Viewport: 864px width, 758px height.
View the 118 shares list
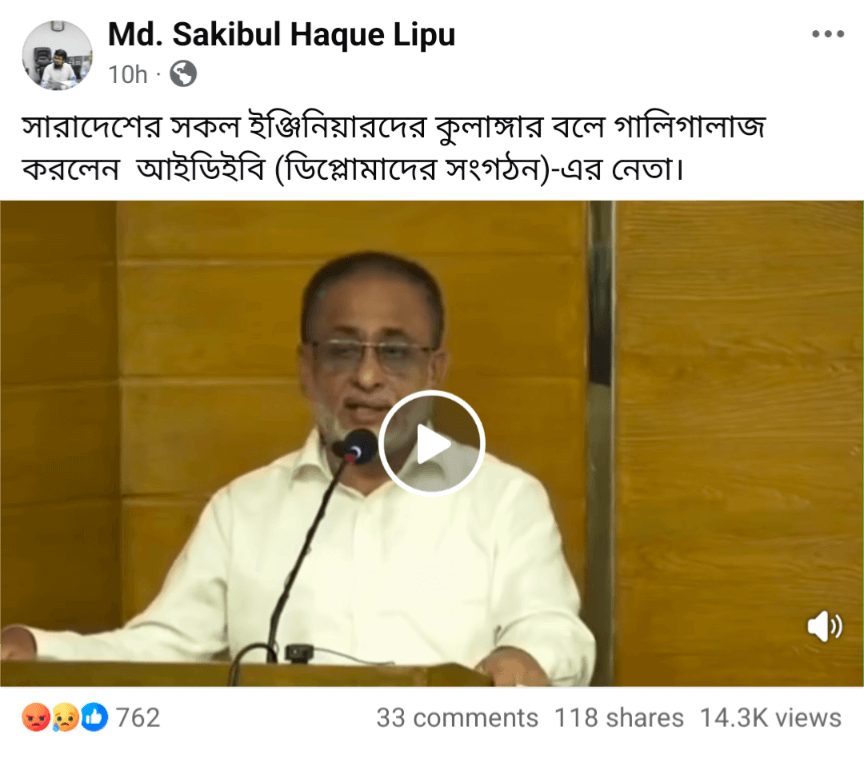pos(618,718)
